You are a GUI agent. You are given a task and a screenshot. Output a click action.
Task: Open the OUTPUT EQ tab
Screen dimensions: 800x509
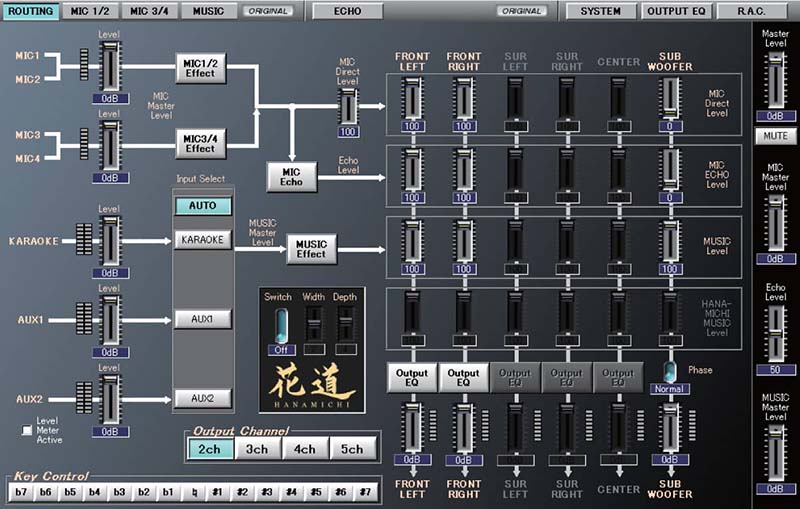tap(676, 11)
